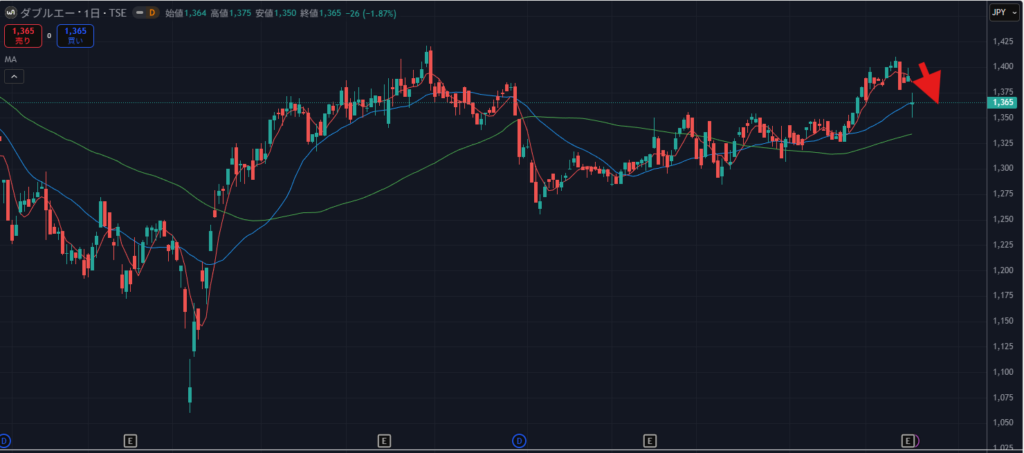The width and height of the screenshot is (1024, 453).
Task: Open the blue dividend D marker mid-timeline
Action: [x=519, y=440]
